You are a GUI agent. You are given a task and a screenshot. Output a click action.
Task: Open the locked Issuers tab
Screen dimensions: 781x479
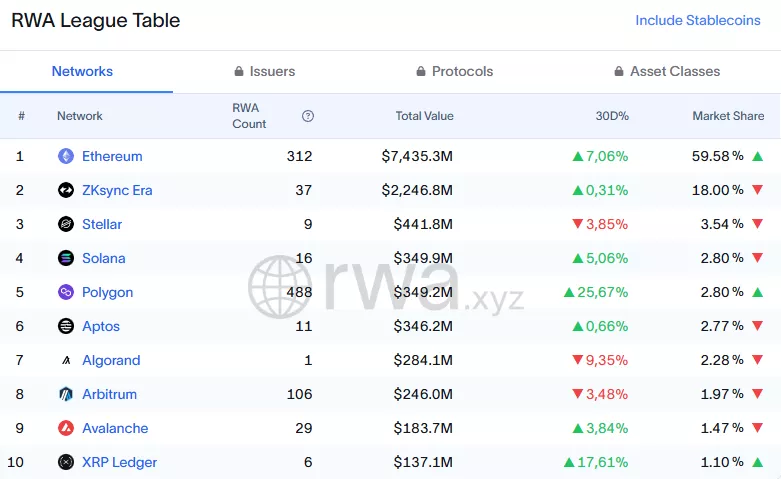264,72
